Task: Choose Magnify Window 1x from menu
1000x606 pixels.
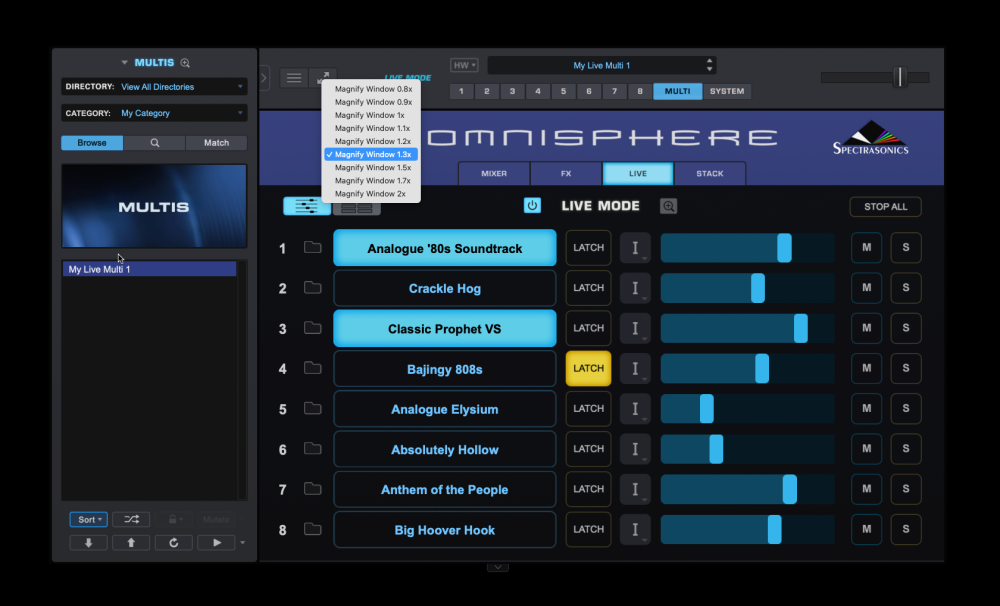Action: (371, 115)
